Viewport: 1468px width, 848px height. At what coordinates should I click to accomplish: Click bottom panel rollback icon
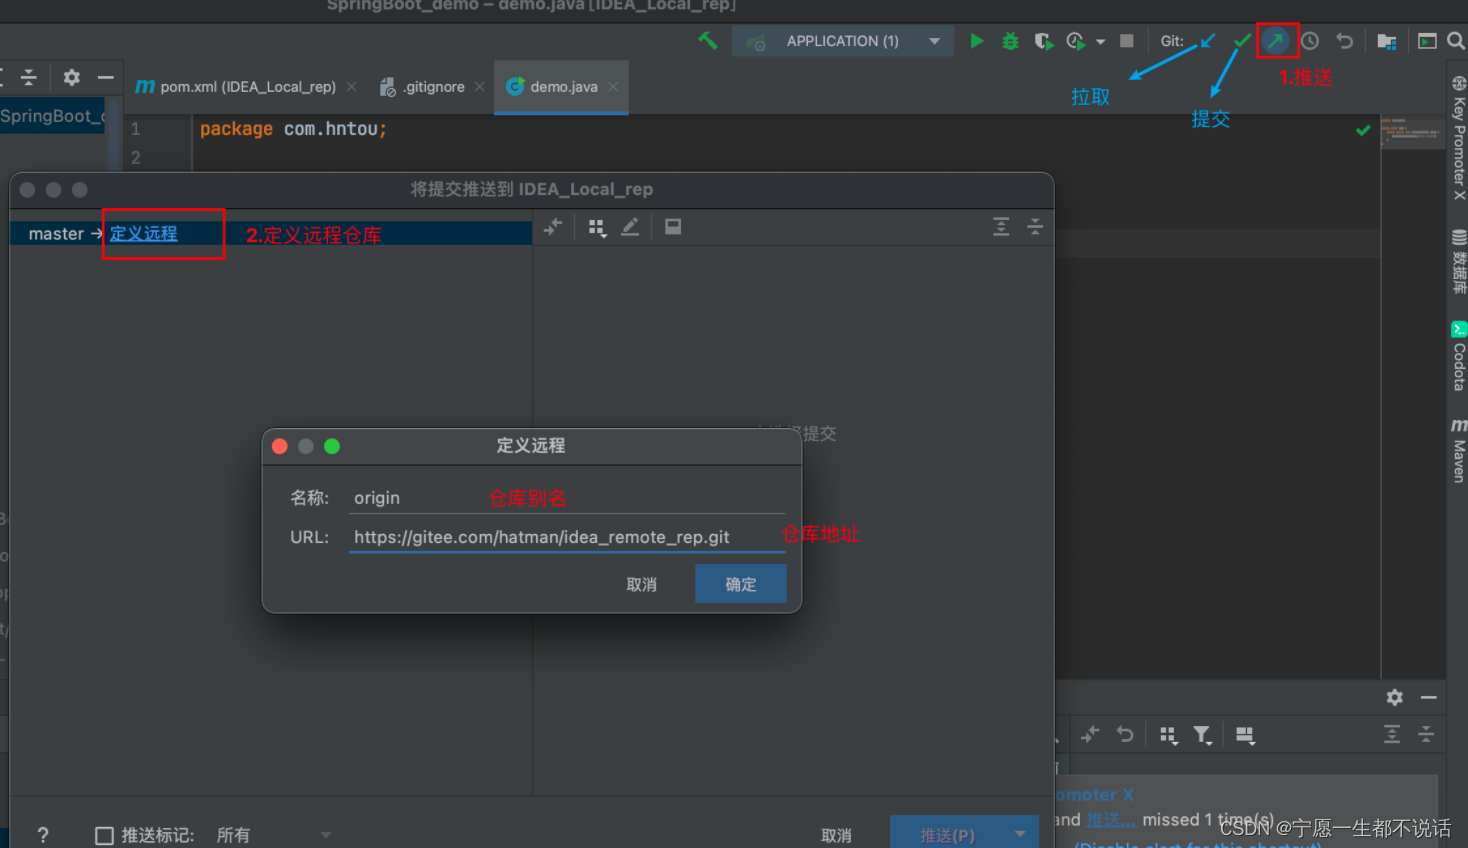[1125, 735]
